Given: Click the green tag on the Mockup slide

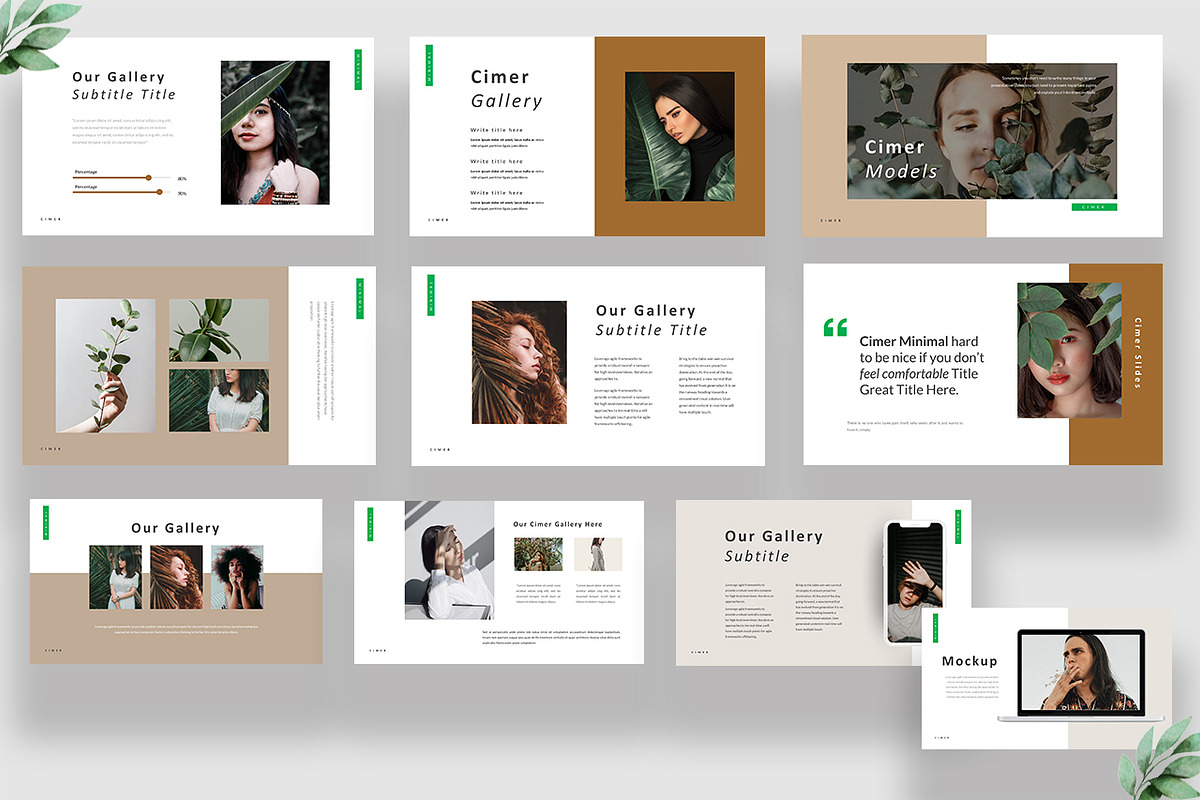Looking at the screenshot, I should [936, 628].
